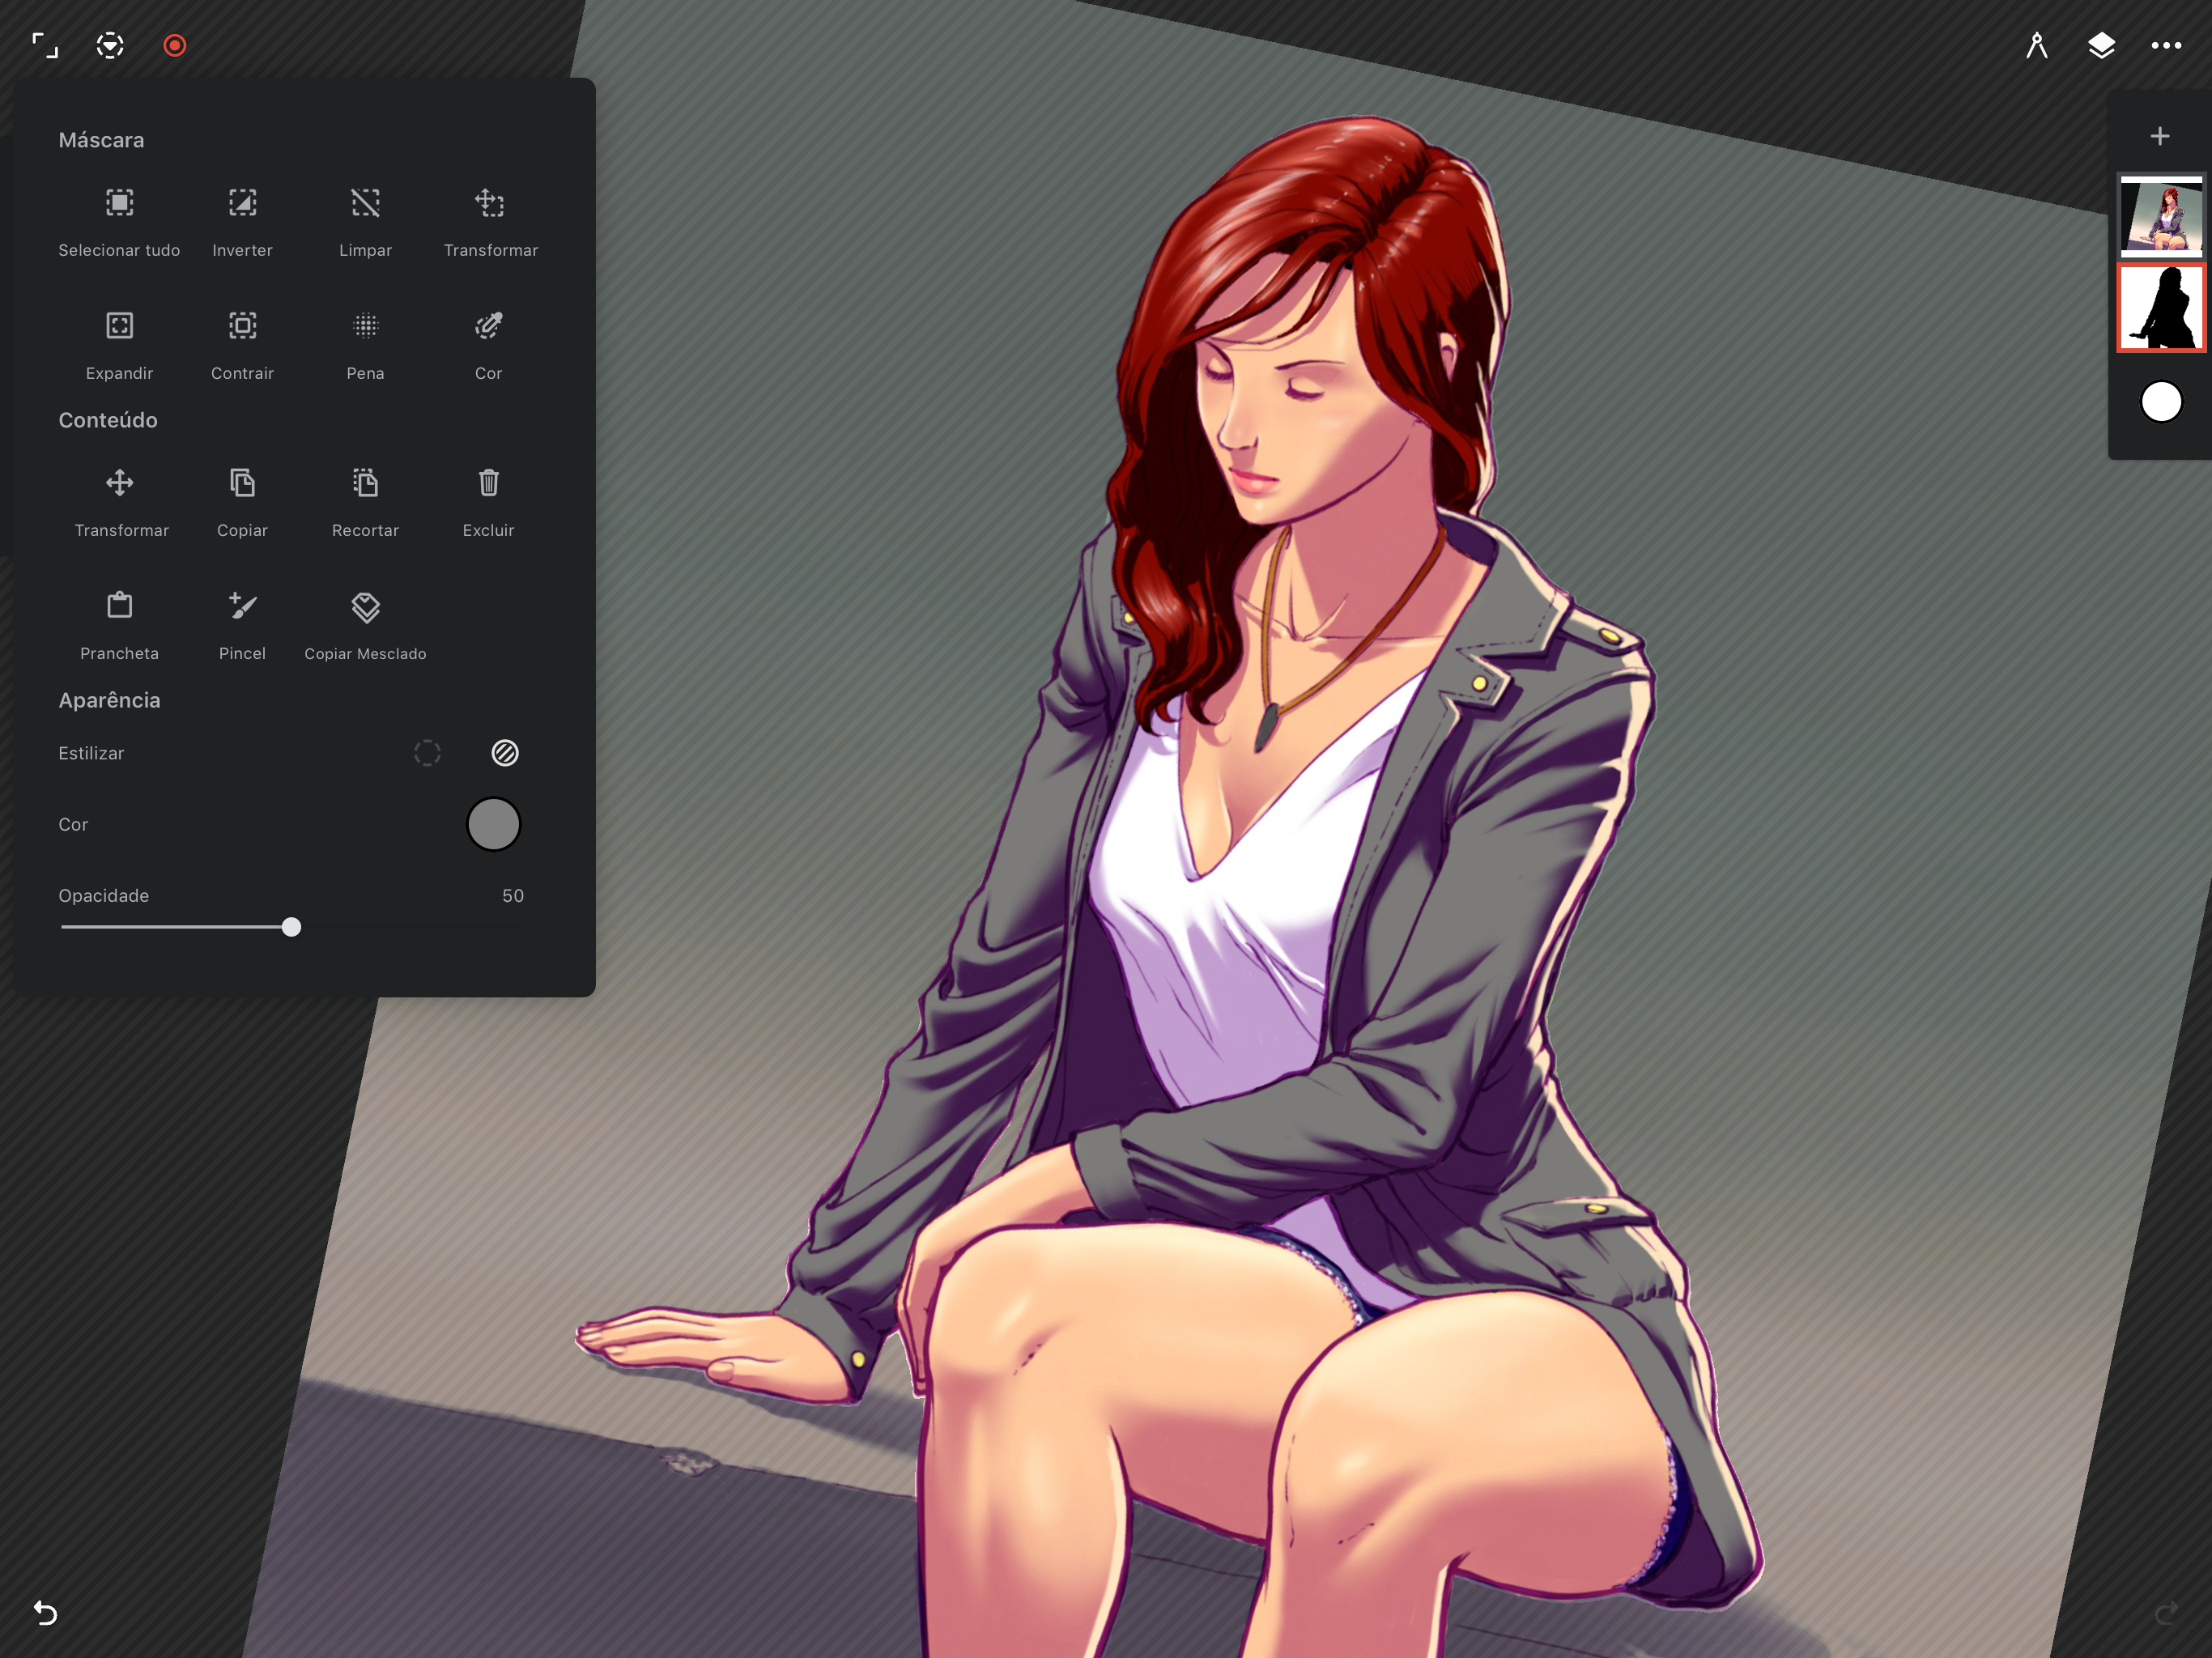Delete the content with Excluir
Image resolution: width=2212 pixels, height=1658 pixels.
488,483
